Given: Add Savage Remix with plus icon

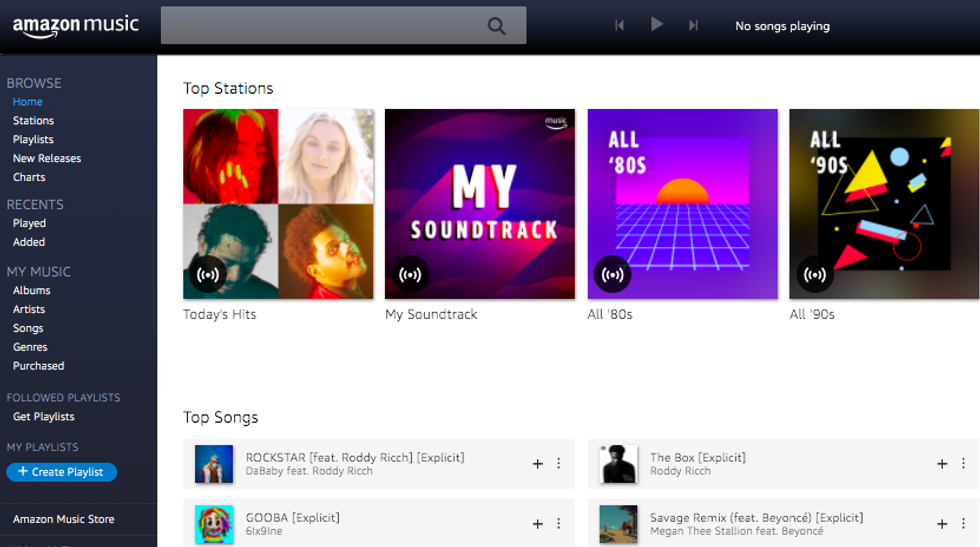Looking at the screenshot, I should pyautogui.click(x=942, y=524).
